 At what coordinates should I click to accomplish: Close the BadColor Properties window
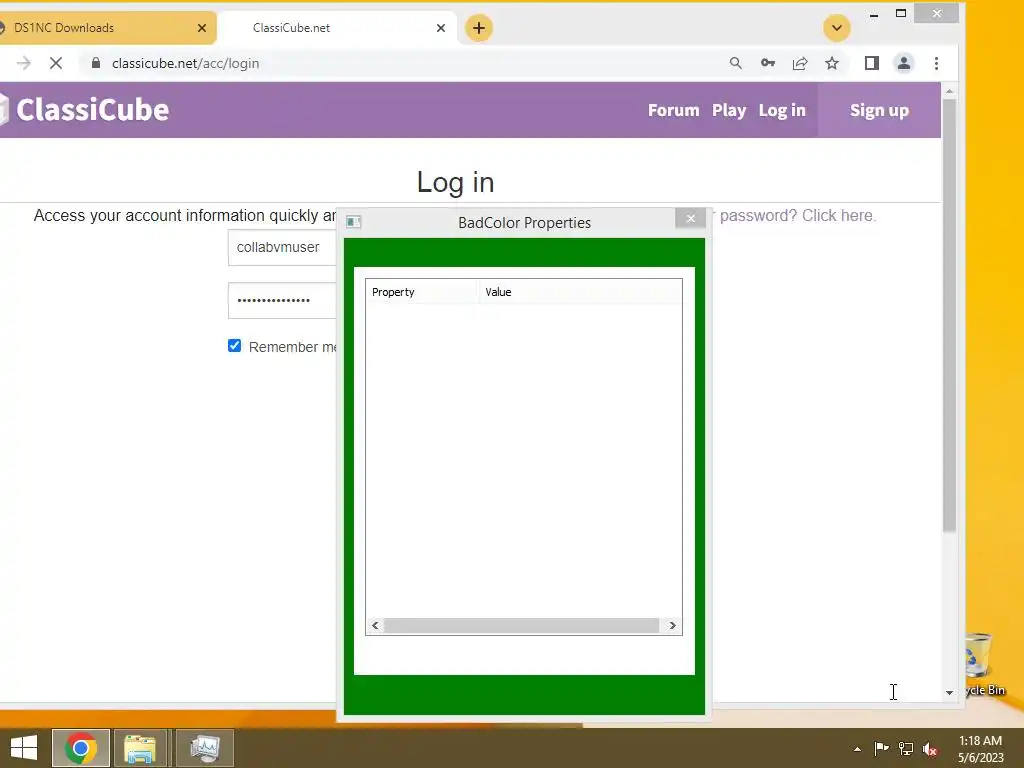click(x=690, y=219)
